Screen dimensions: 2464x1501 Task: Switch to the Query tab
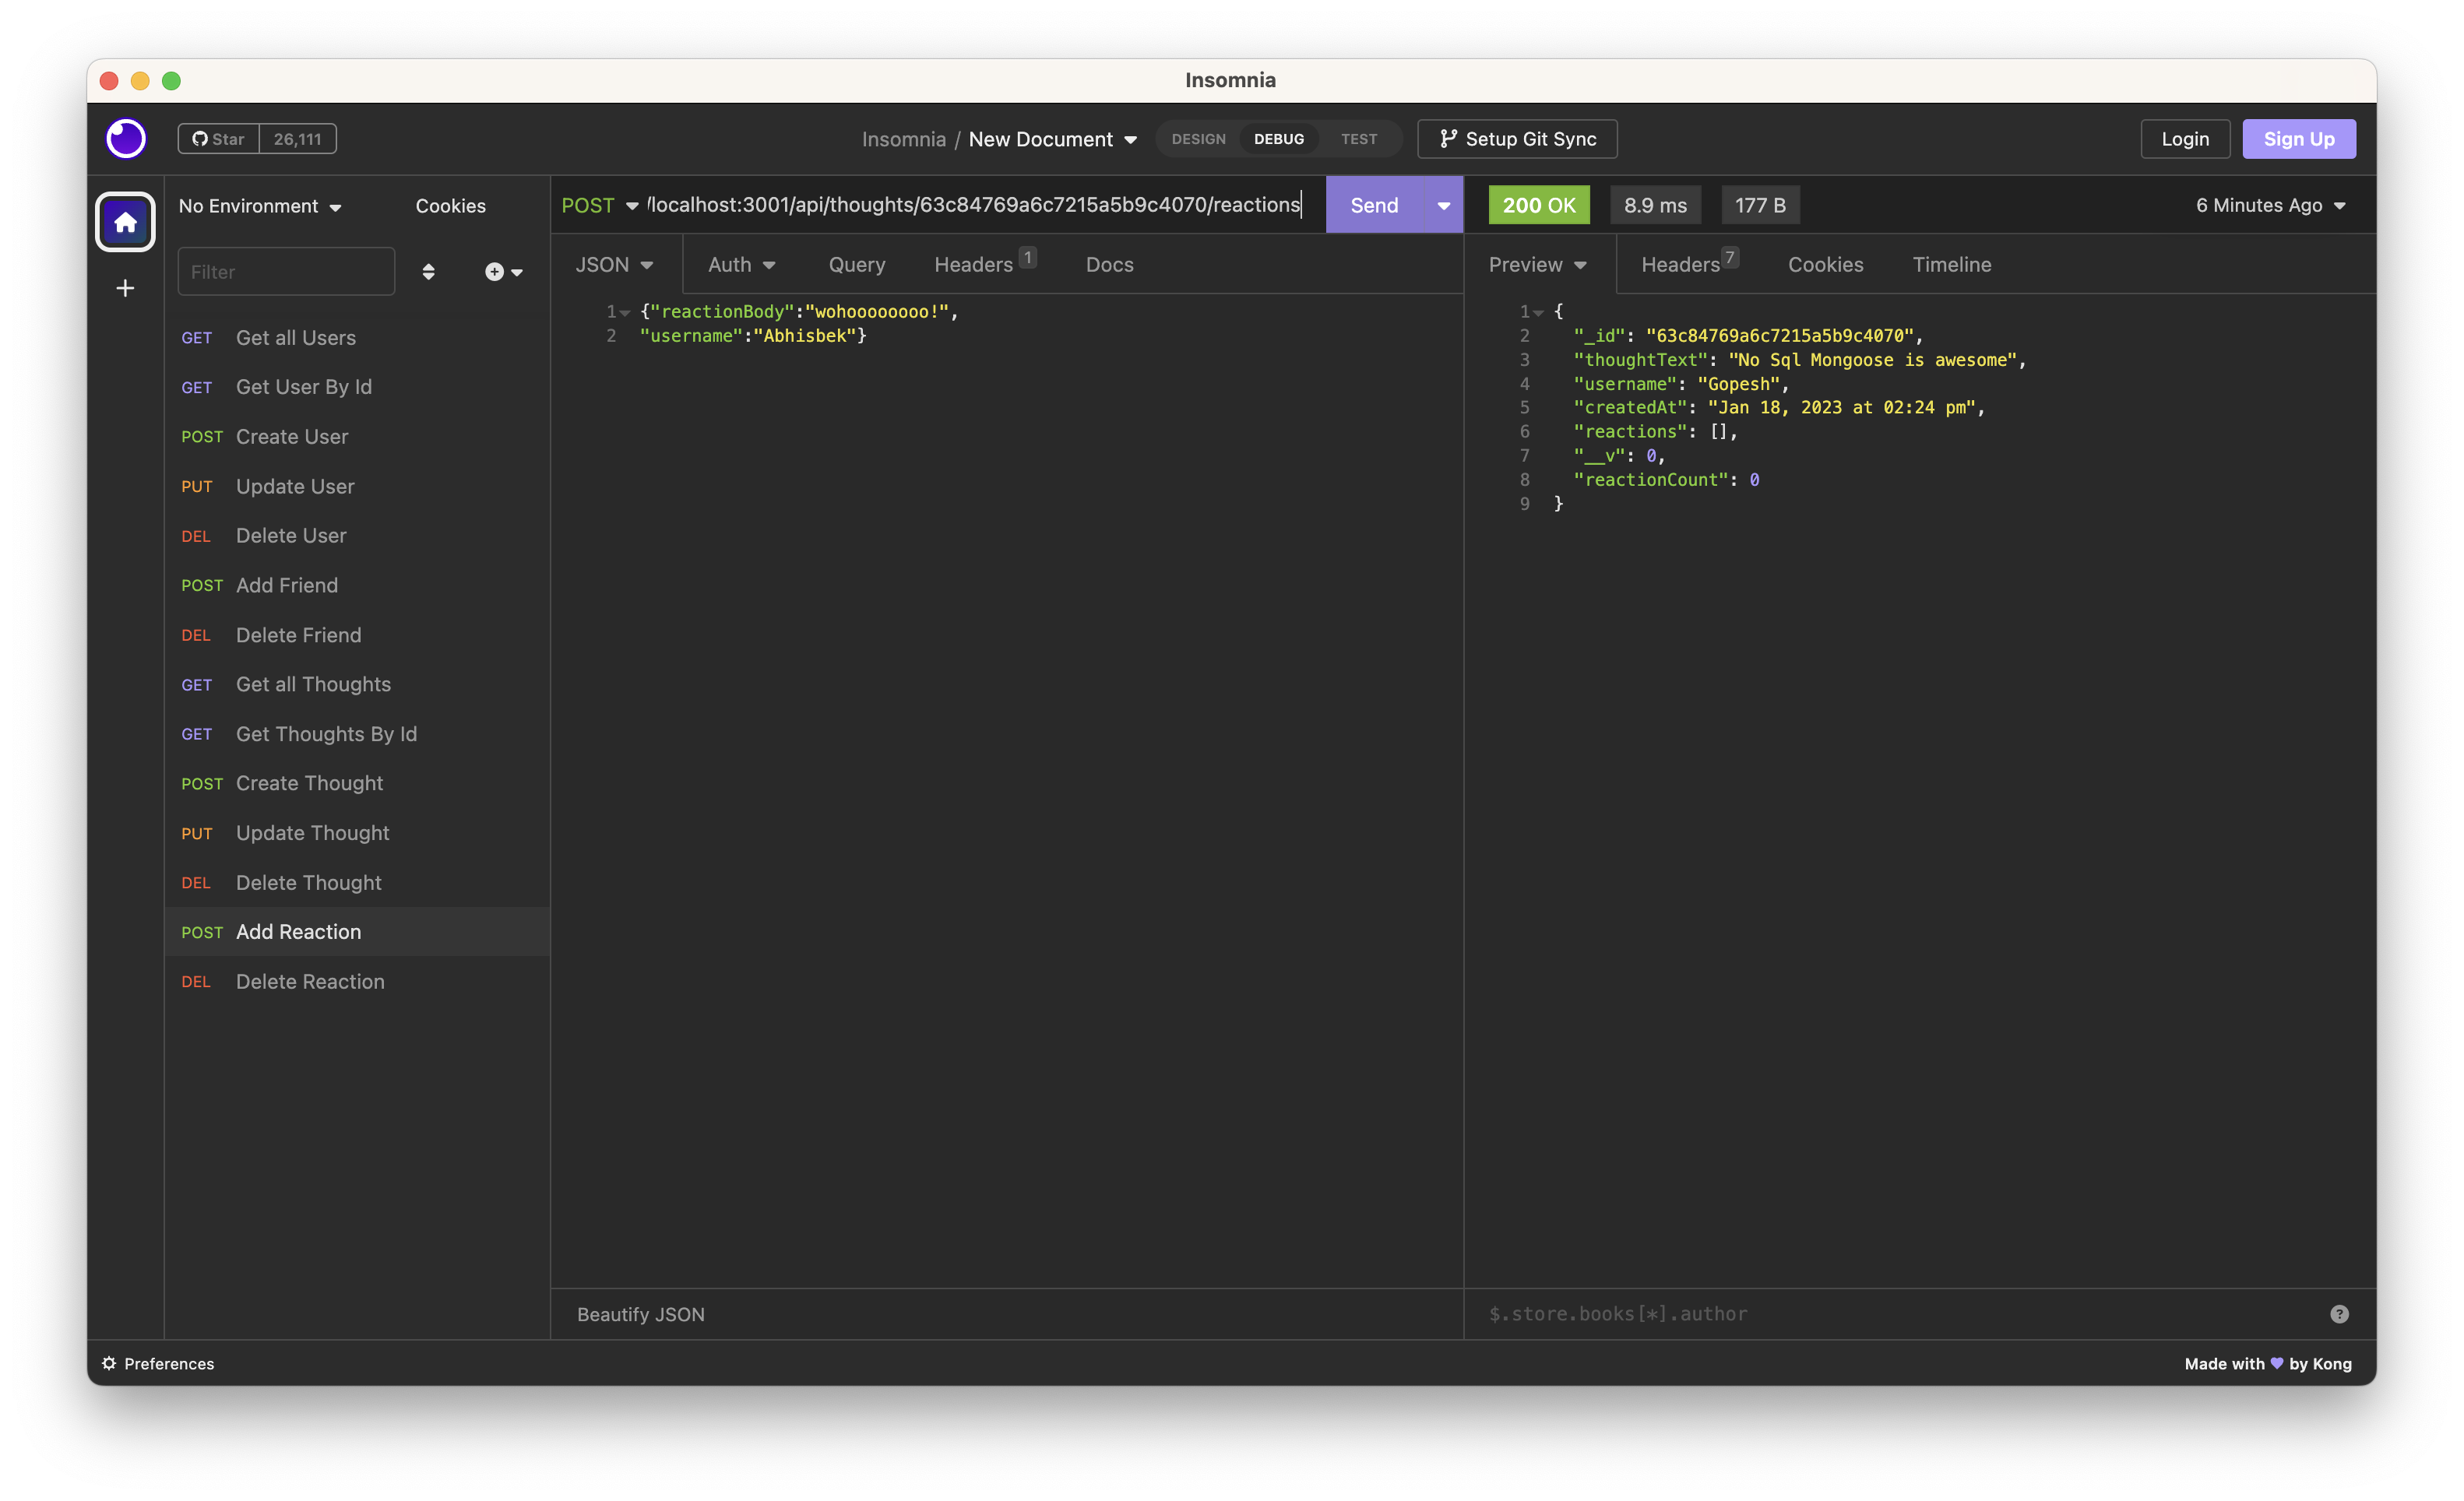[857, 265]
